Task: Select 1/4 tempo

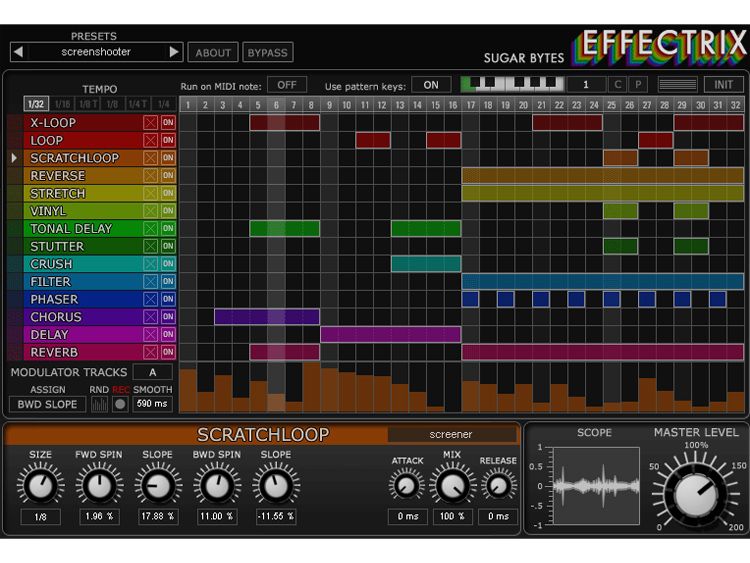Action: [x=164, y=104]
